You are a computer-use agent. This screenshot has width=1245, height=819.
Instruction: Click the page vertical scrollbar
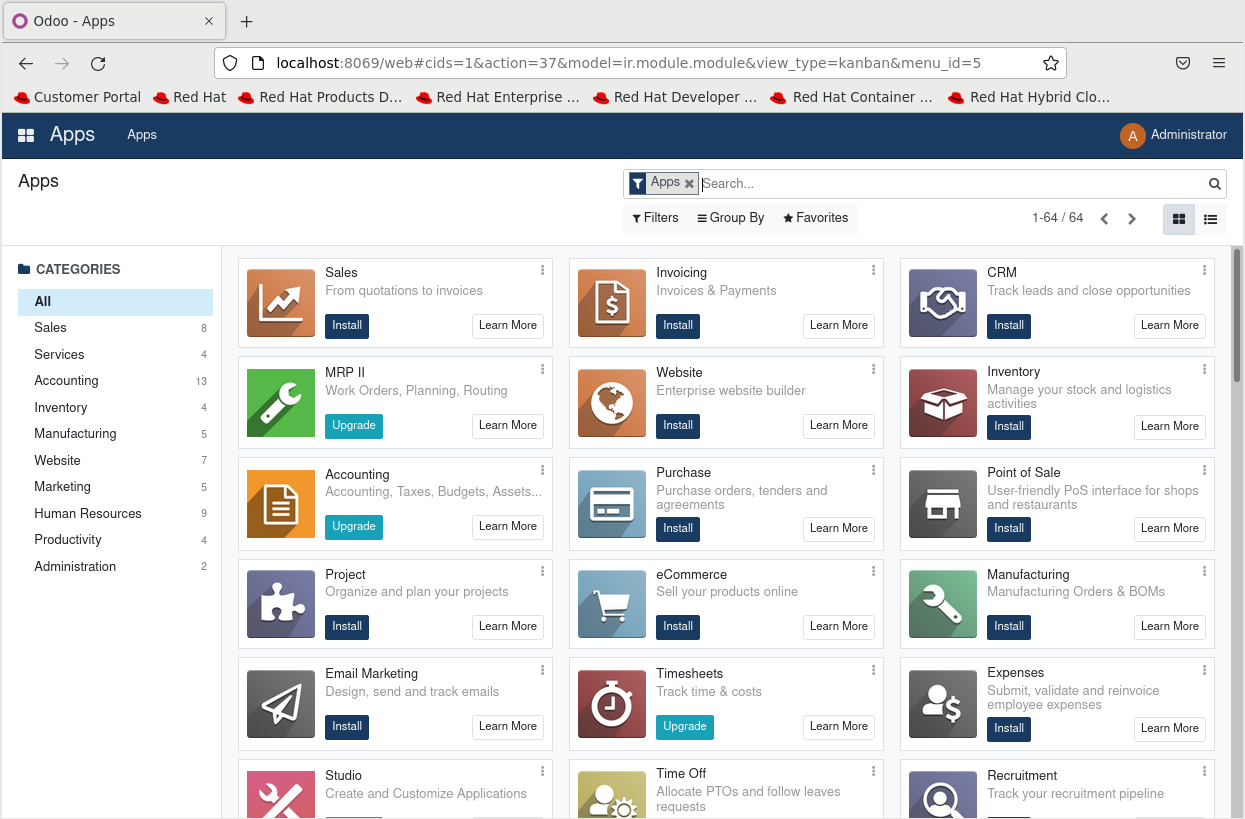(1237, 315)
